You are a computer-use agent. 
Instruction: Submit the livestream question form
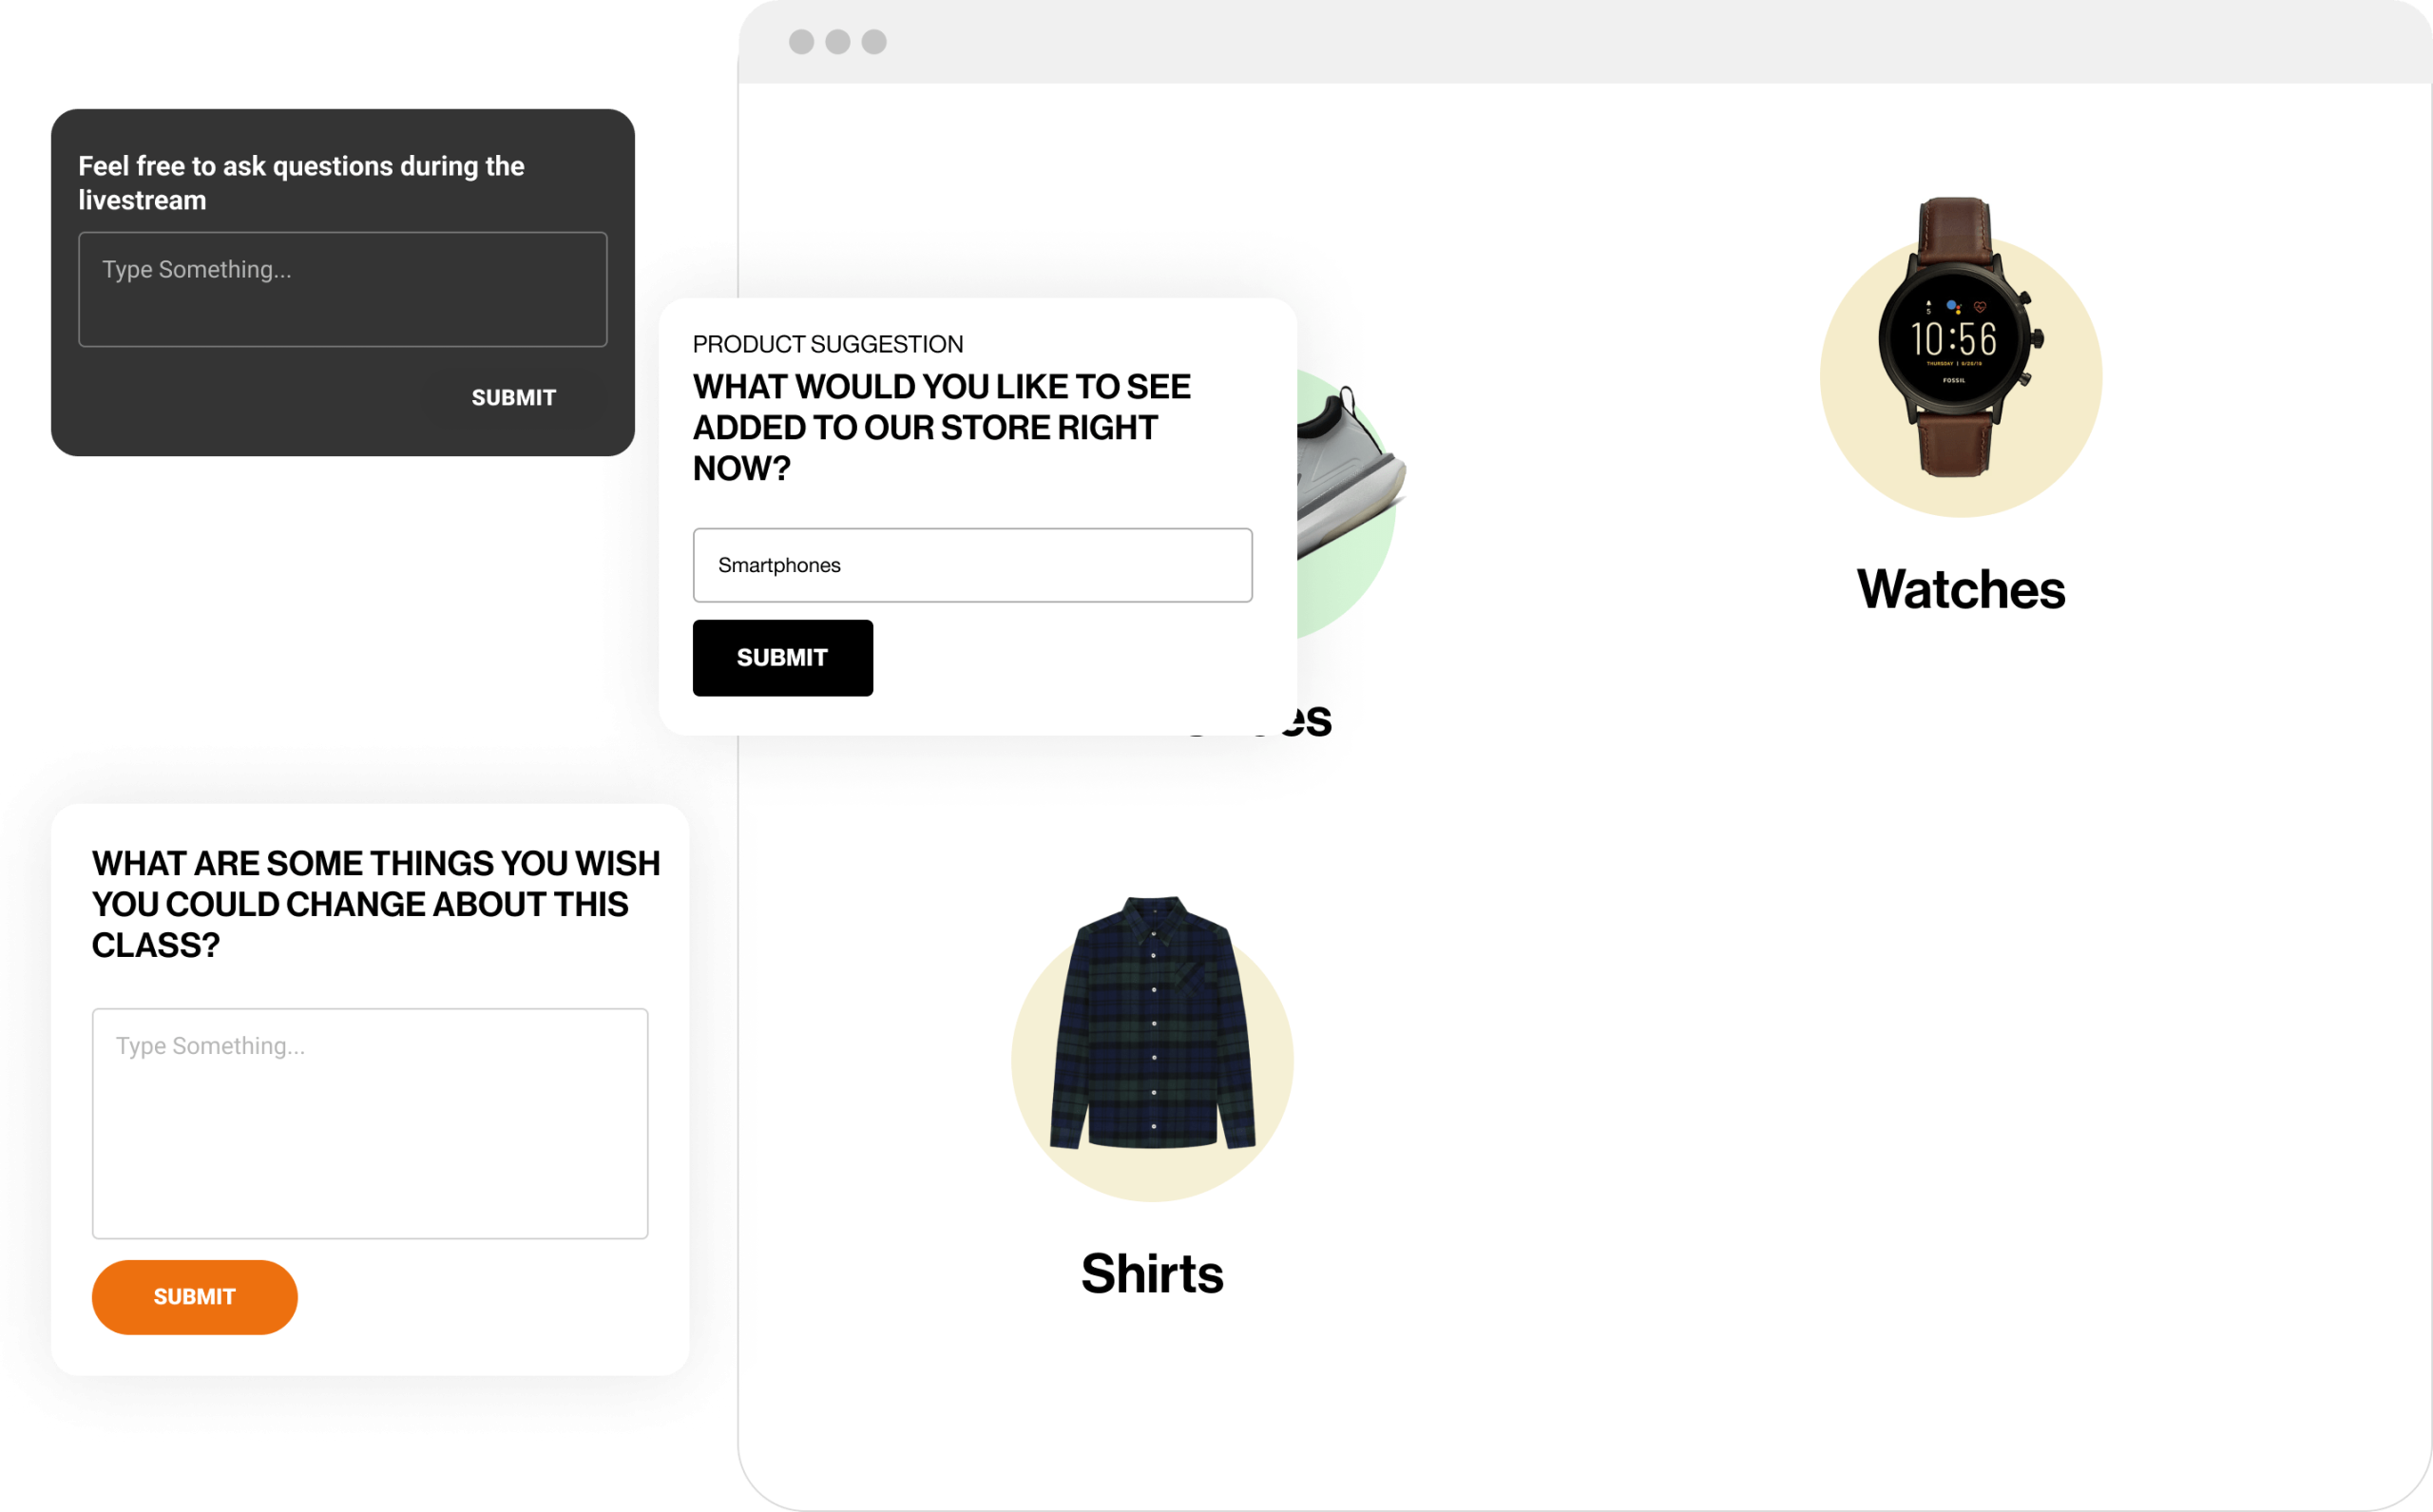514,398
